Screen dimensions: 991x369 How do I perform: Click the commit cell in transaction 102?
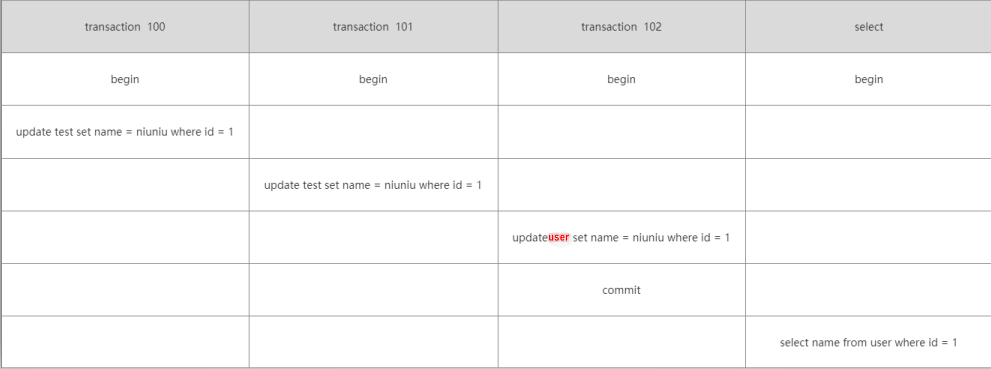click(x=621, y=290)
